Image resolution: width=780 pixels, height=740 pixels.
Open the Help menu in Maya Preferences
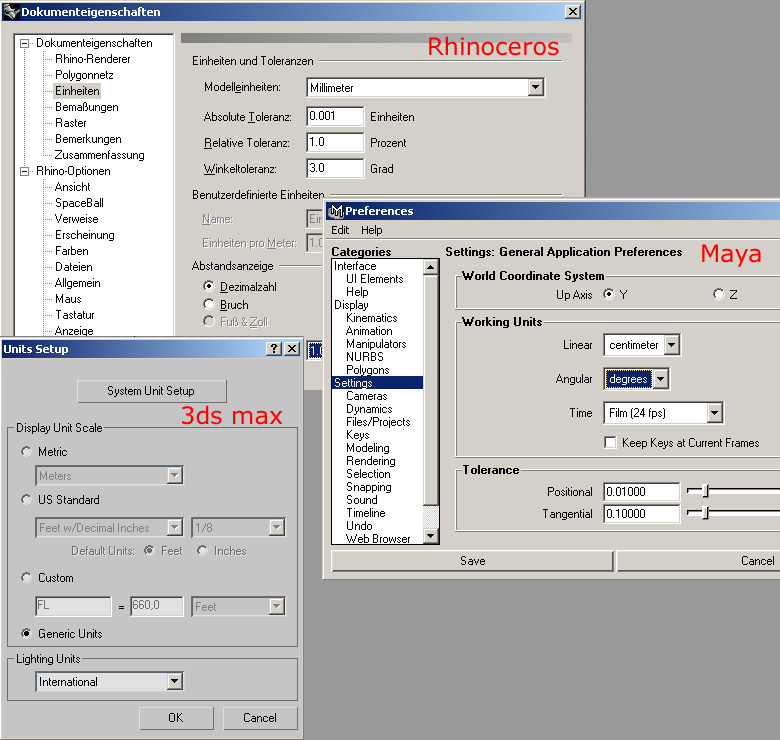372,230
